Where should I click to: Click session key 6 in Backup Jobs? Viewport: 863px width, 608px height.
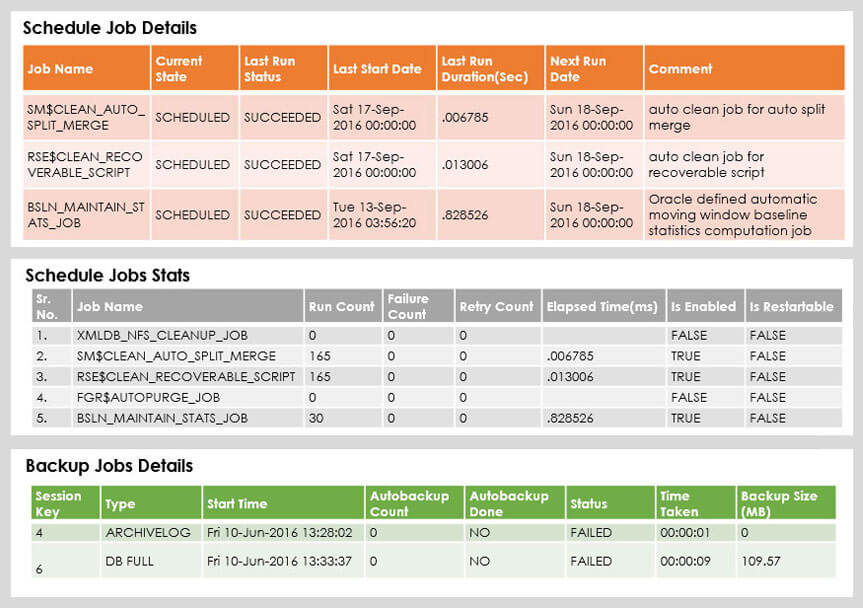tap(39, 569)
